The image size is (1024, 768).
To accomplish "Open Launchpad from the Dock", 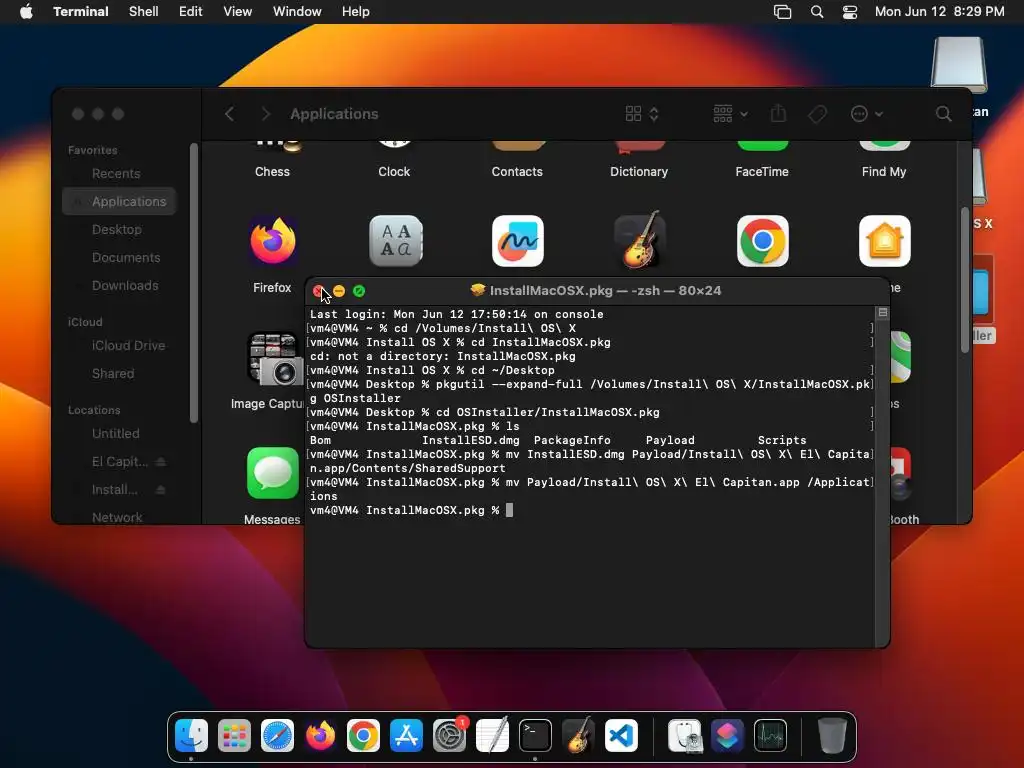I will [234, 735].
